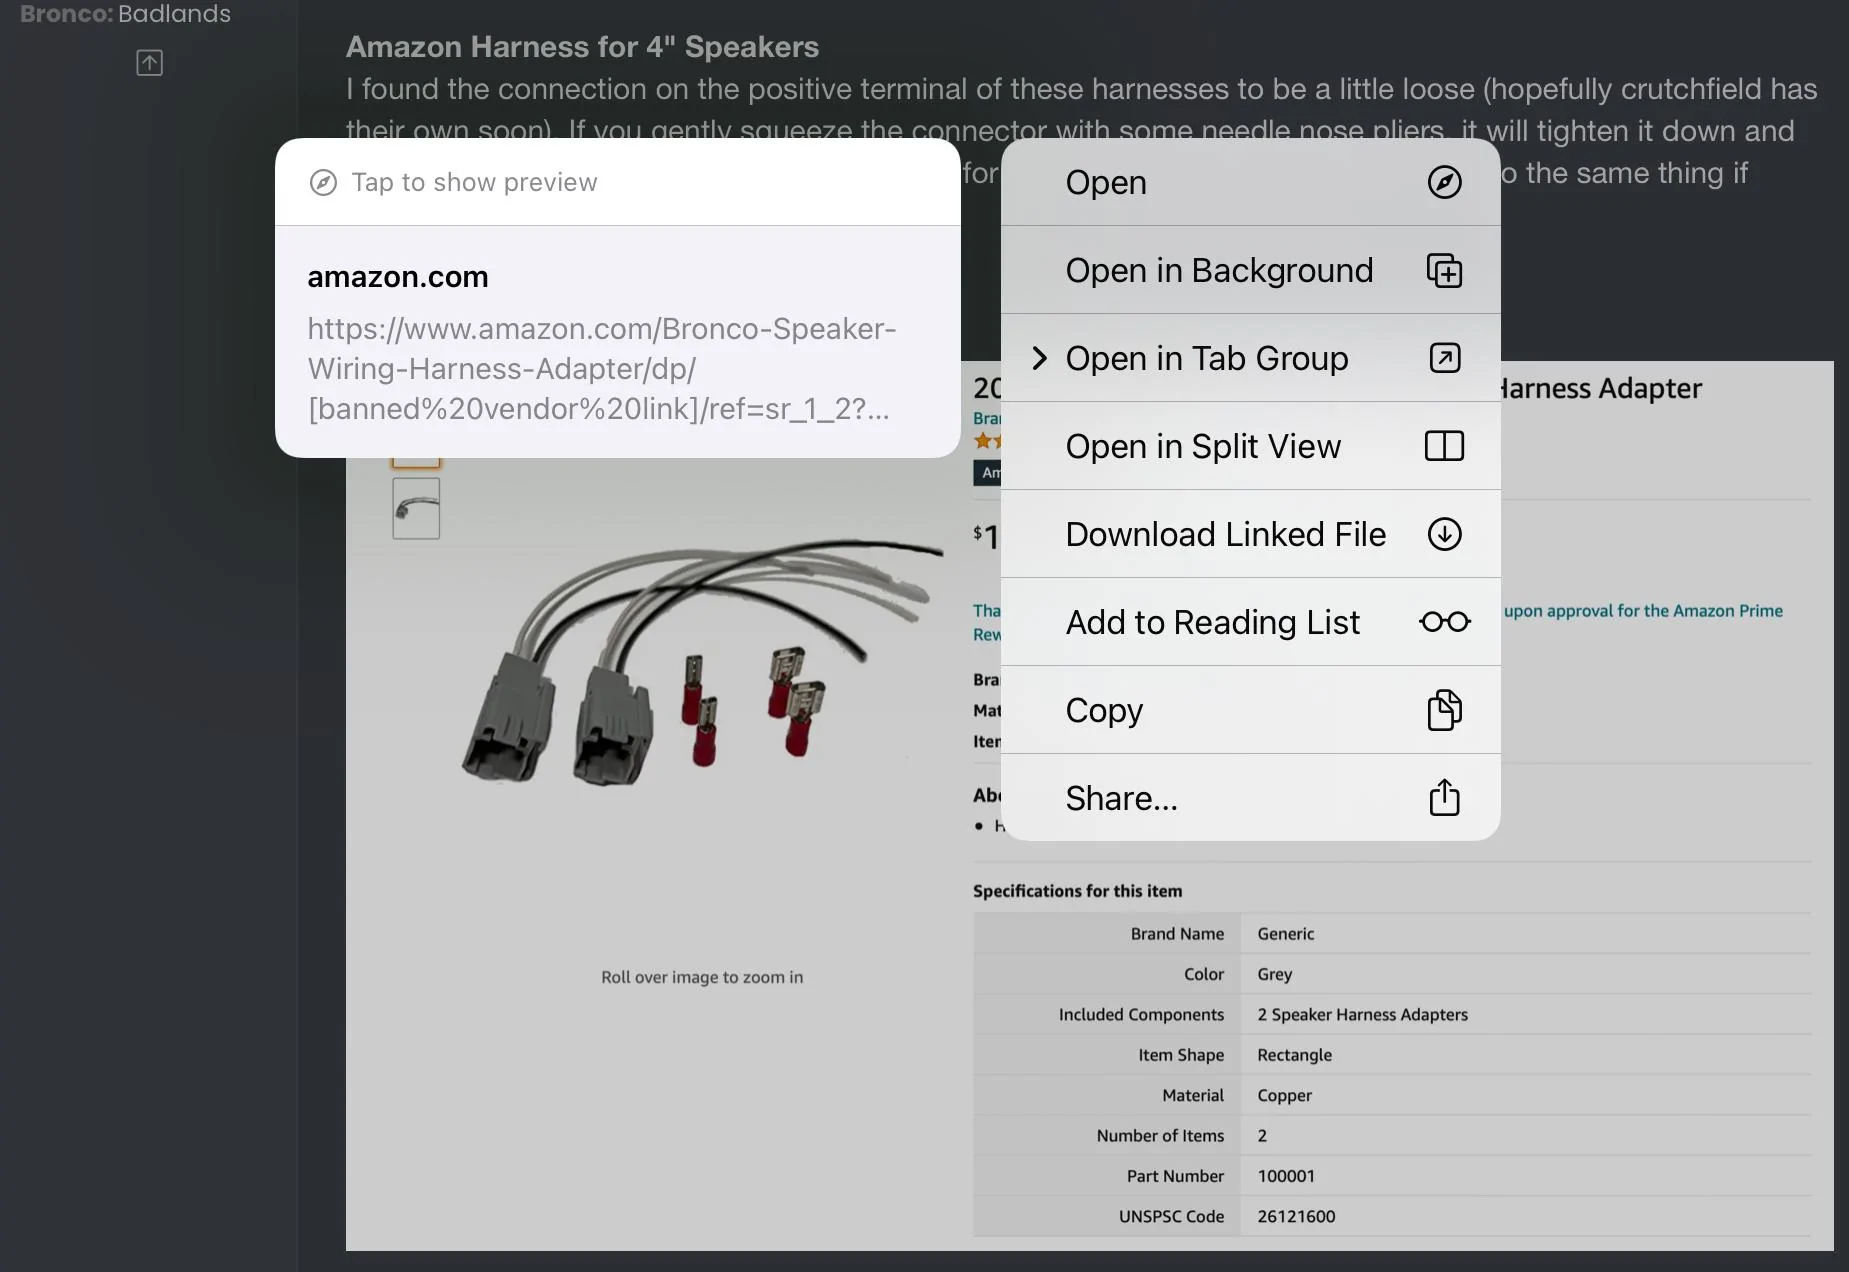Click the Included Components label
This screenshot has height=1272, width=1849.
click(1141, 1015)
